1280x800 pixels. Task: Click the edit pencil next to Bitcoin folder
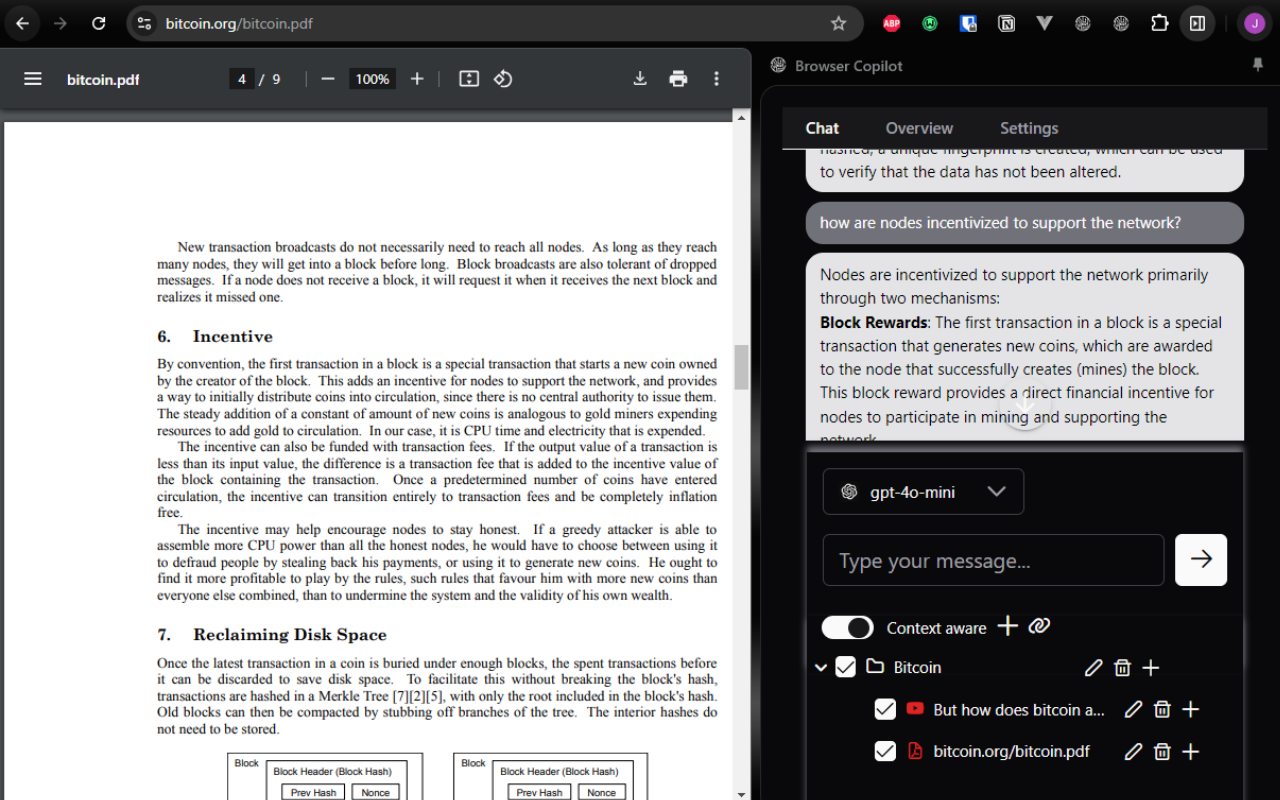1093,667
